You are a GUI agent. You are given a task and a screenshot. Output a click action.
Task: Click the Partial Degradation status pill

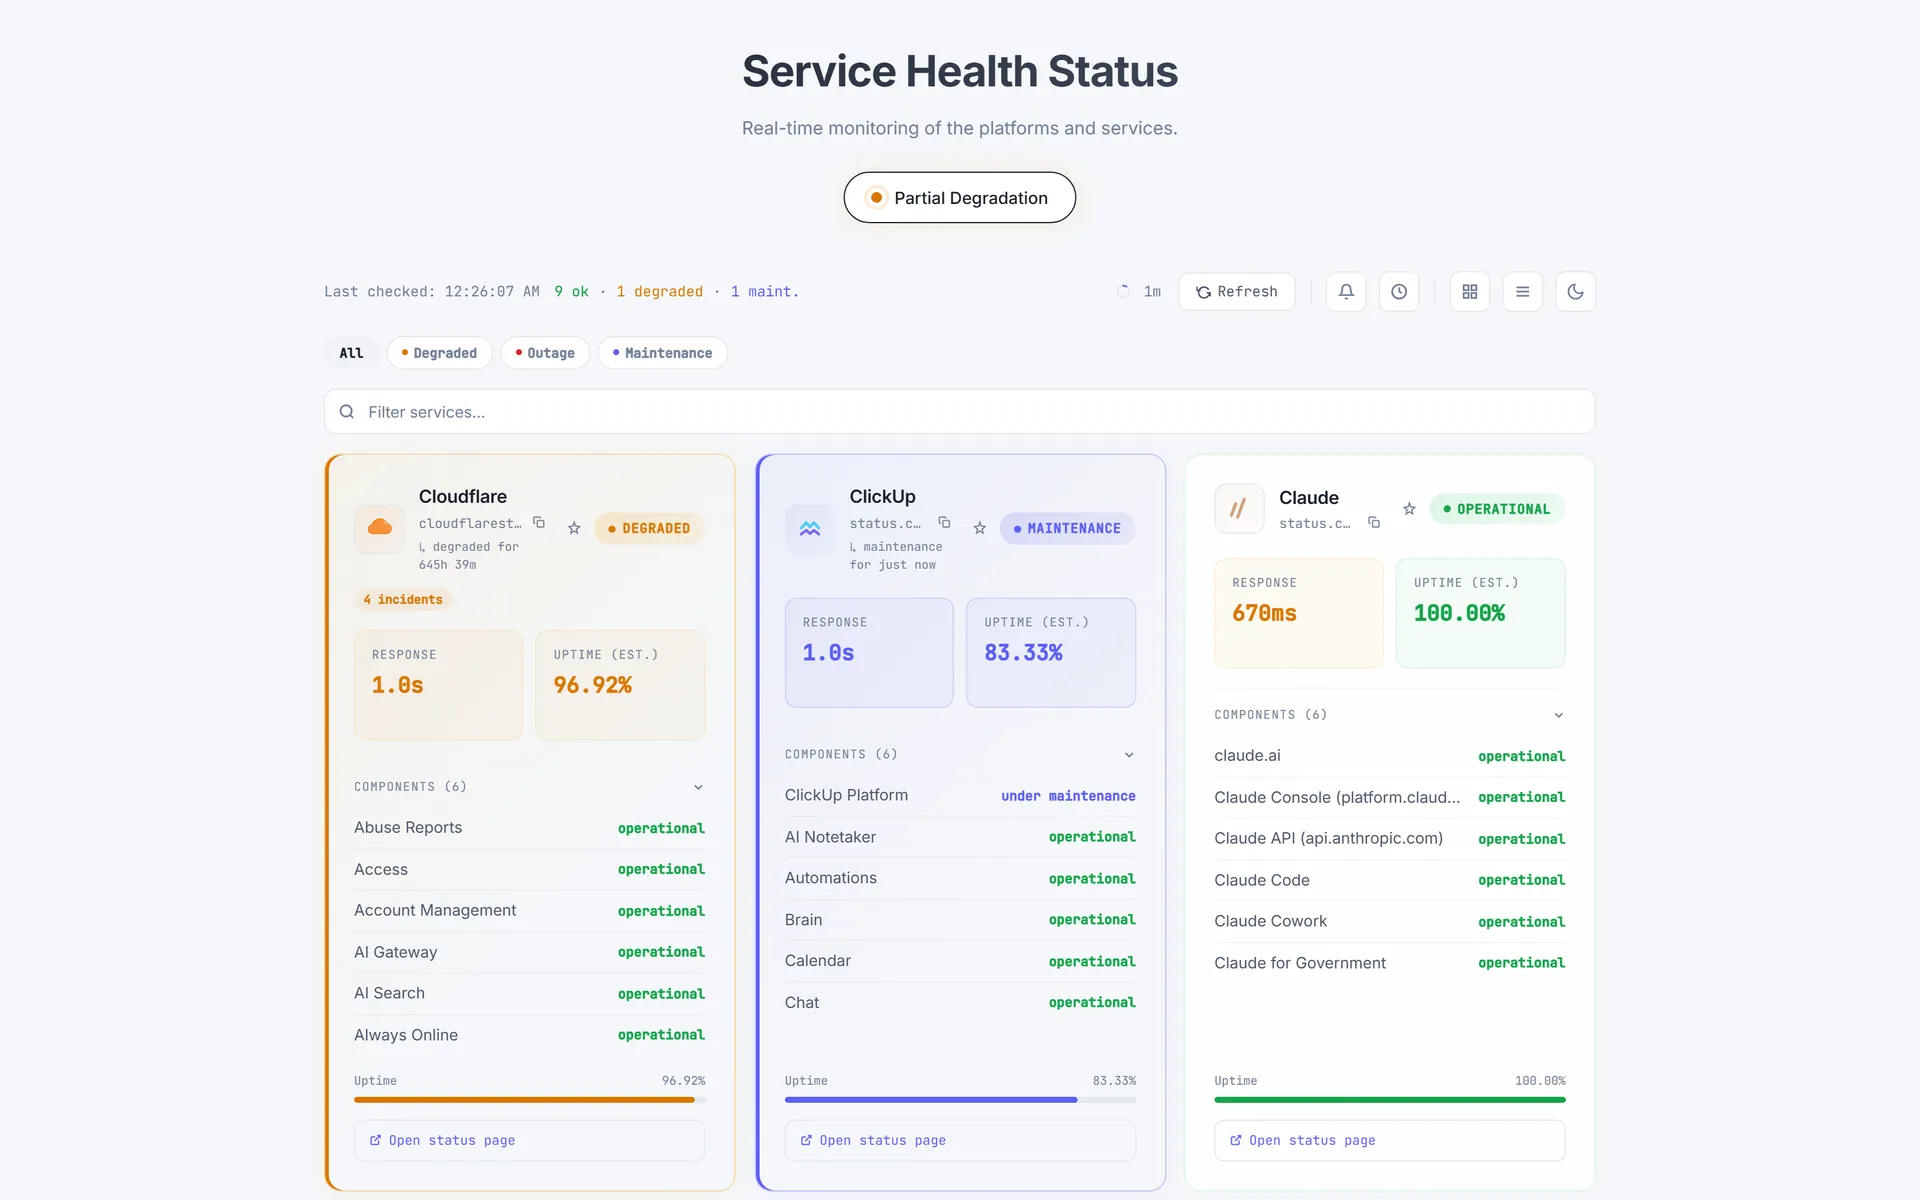[960, 198]
